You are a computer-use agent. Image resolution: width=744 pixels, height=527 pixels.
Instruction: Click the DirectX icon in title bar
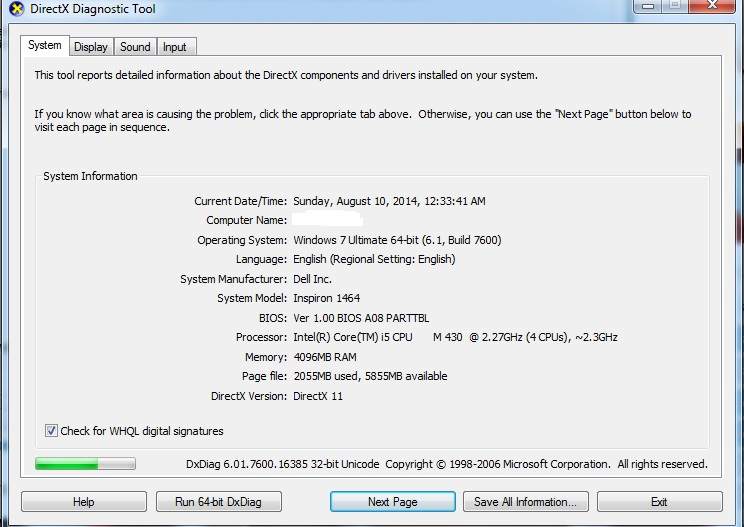16,9
